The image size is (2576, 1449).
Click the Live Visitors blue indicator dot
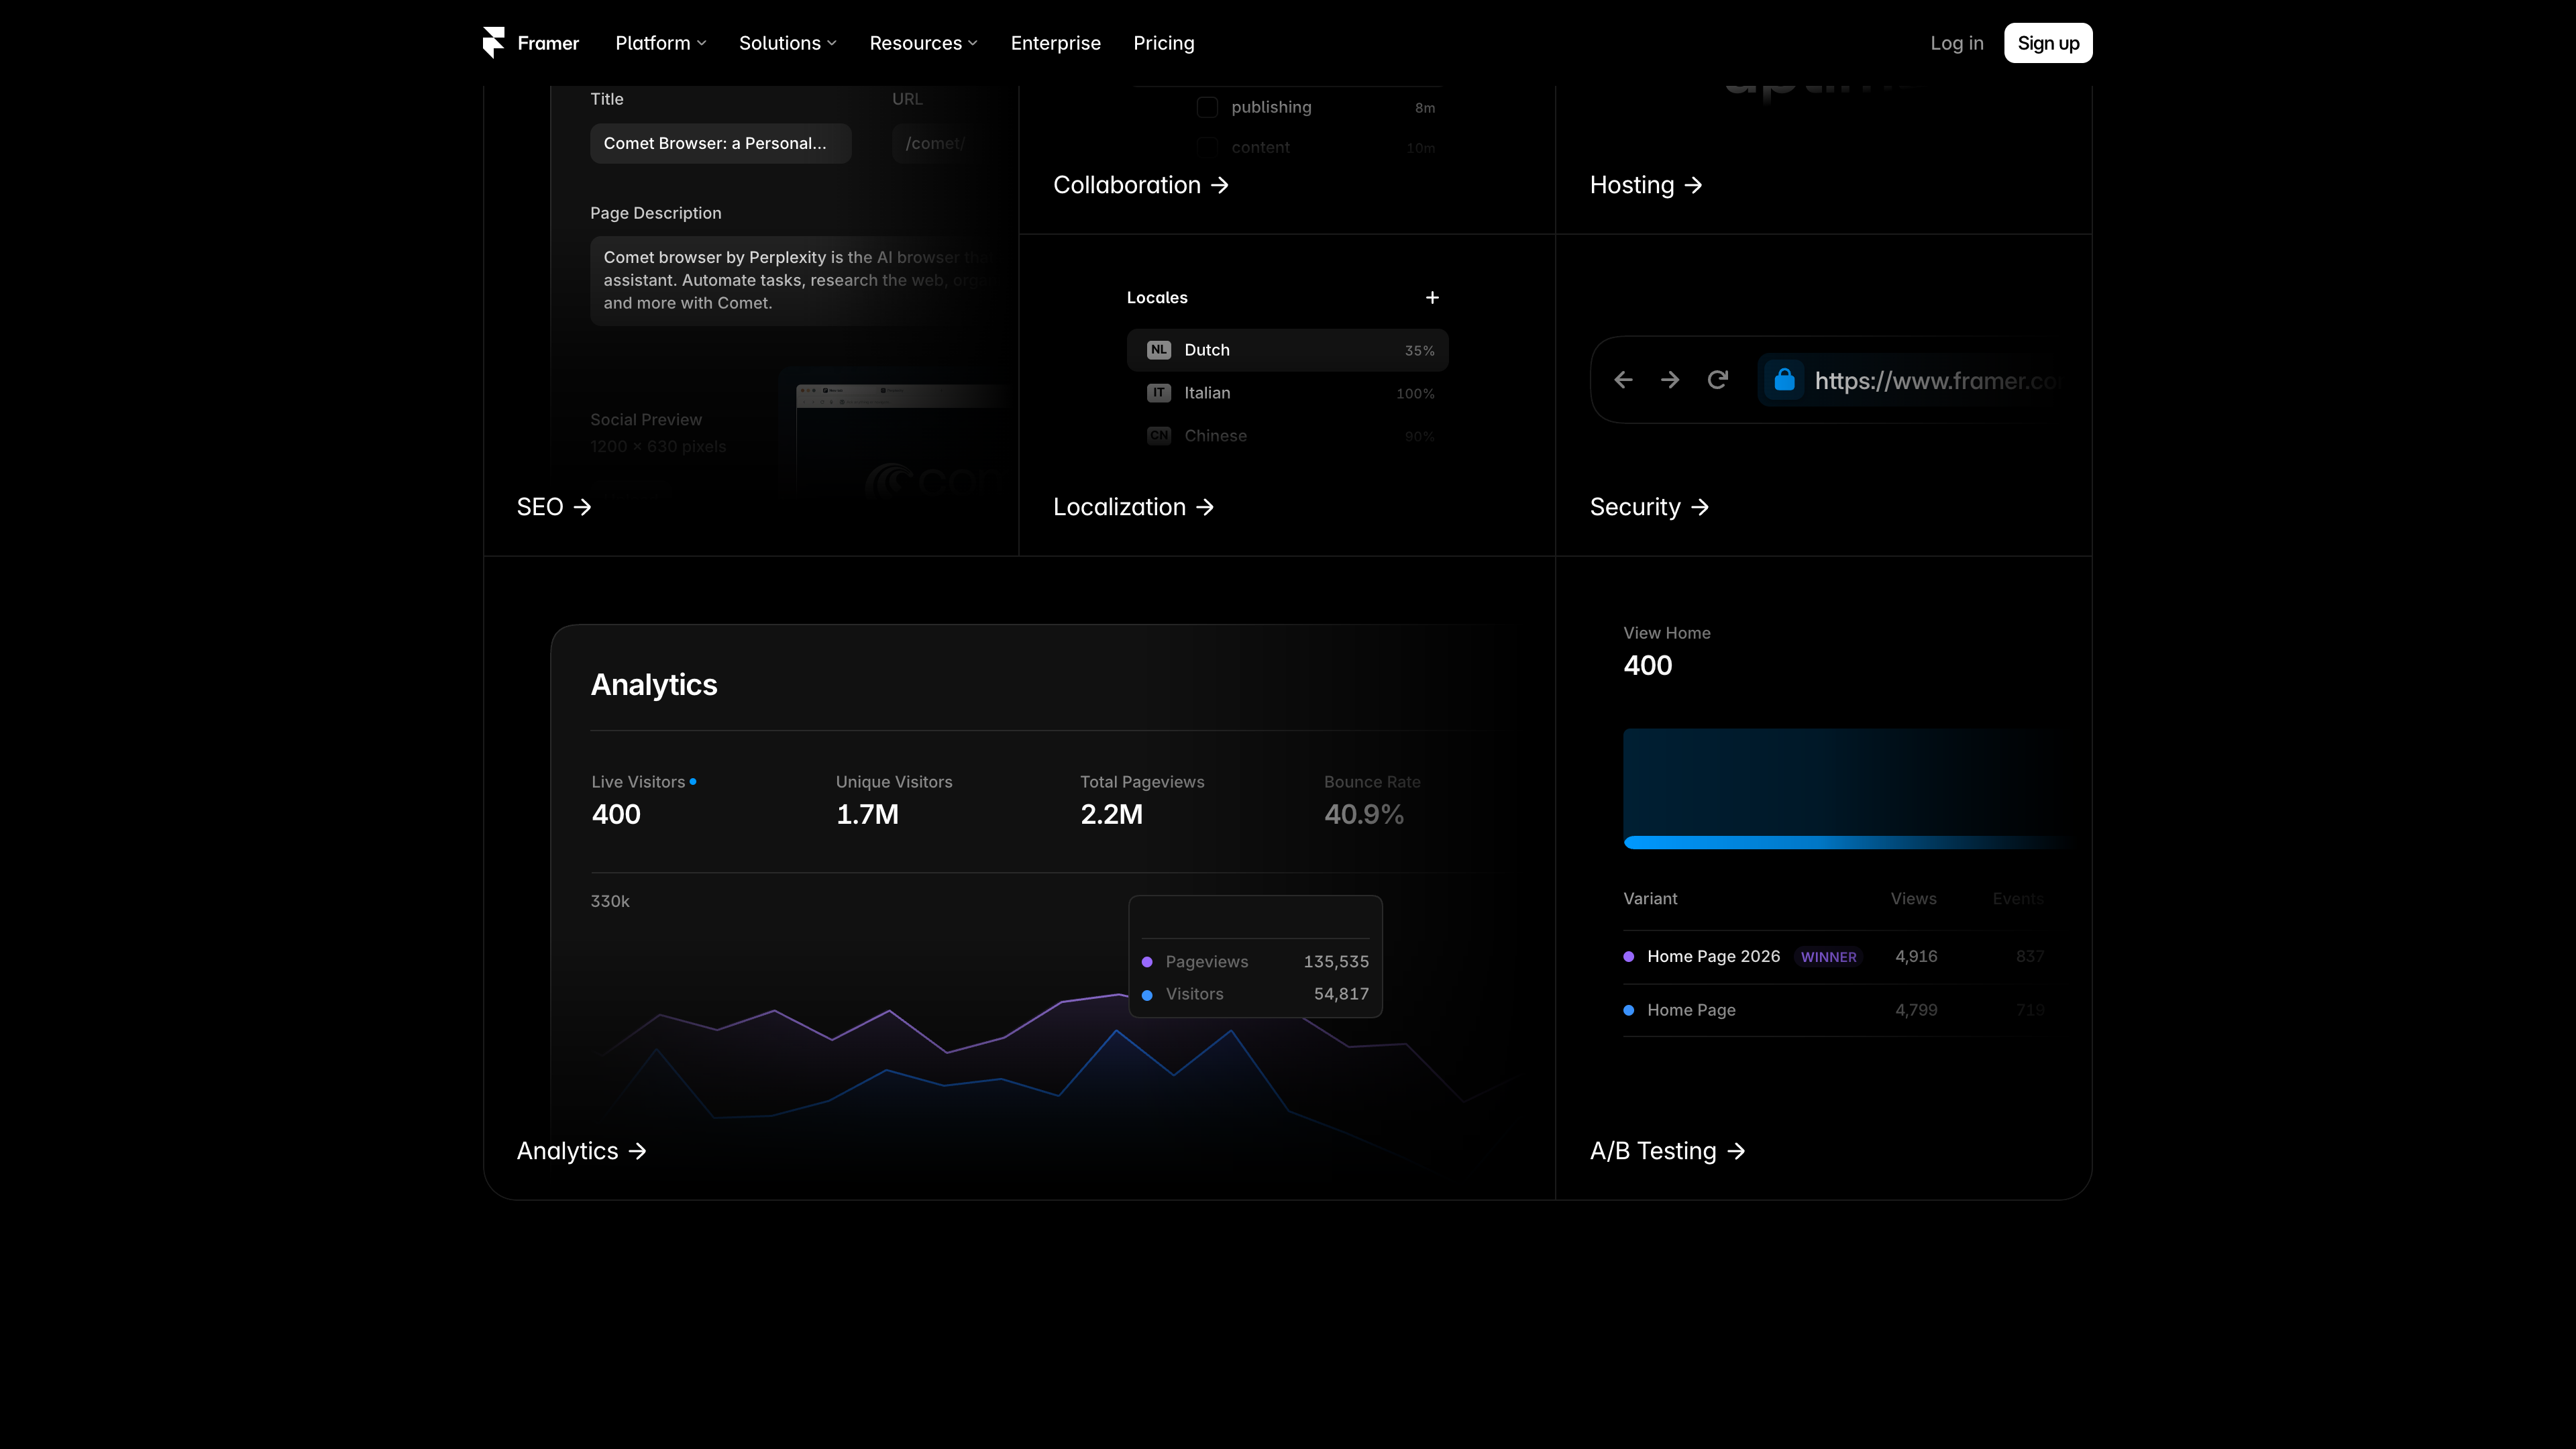[693, 782]
